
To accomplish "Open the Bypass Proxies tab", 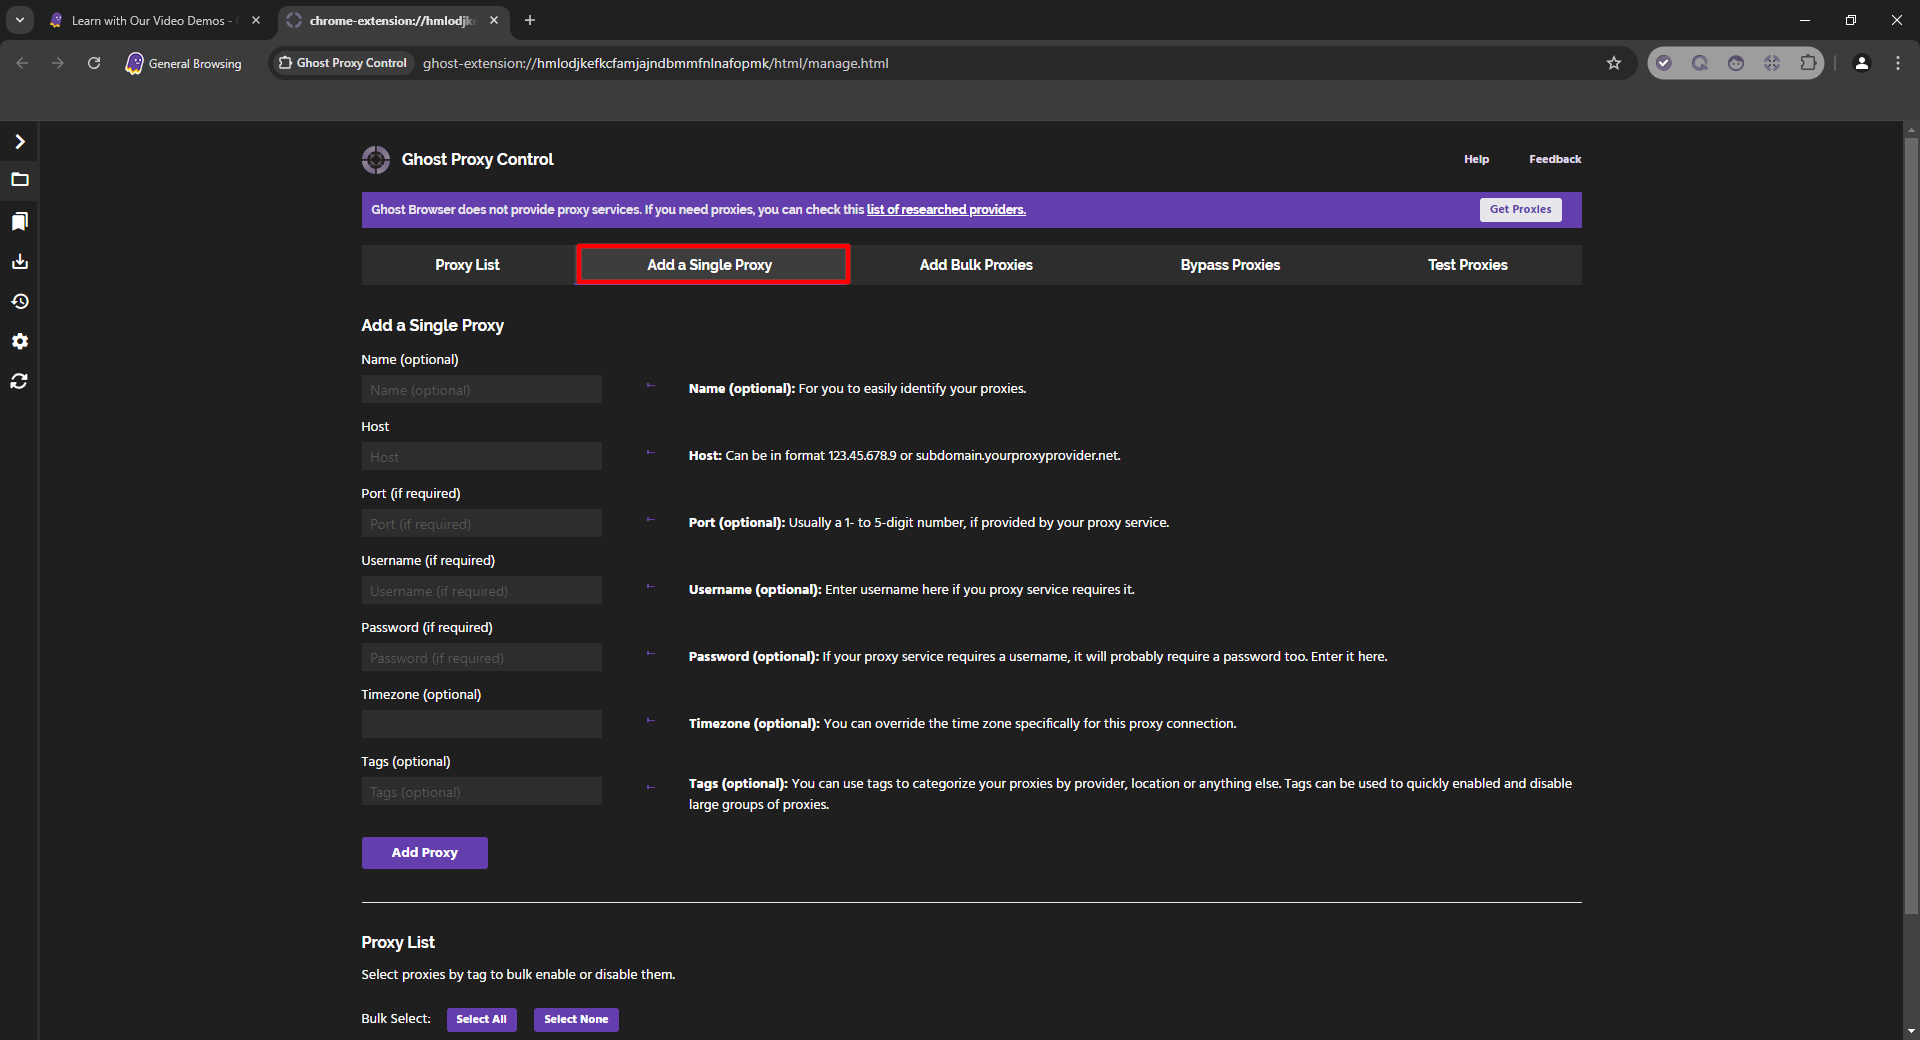I will tap(1229, 265).
